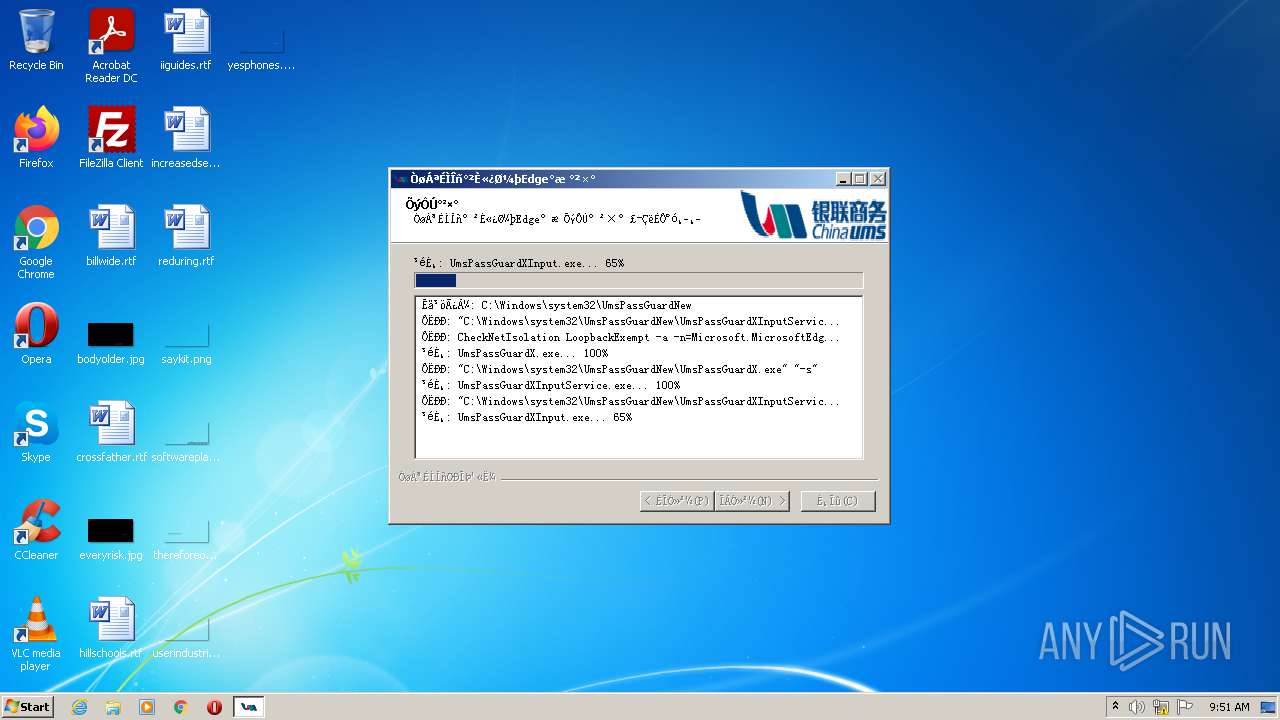Open billwide.rtf on the desktop
Viewport: 1280px width, 720px height.
(x=111, y=236)
